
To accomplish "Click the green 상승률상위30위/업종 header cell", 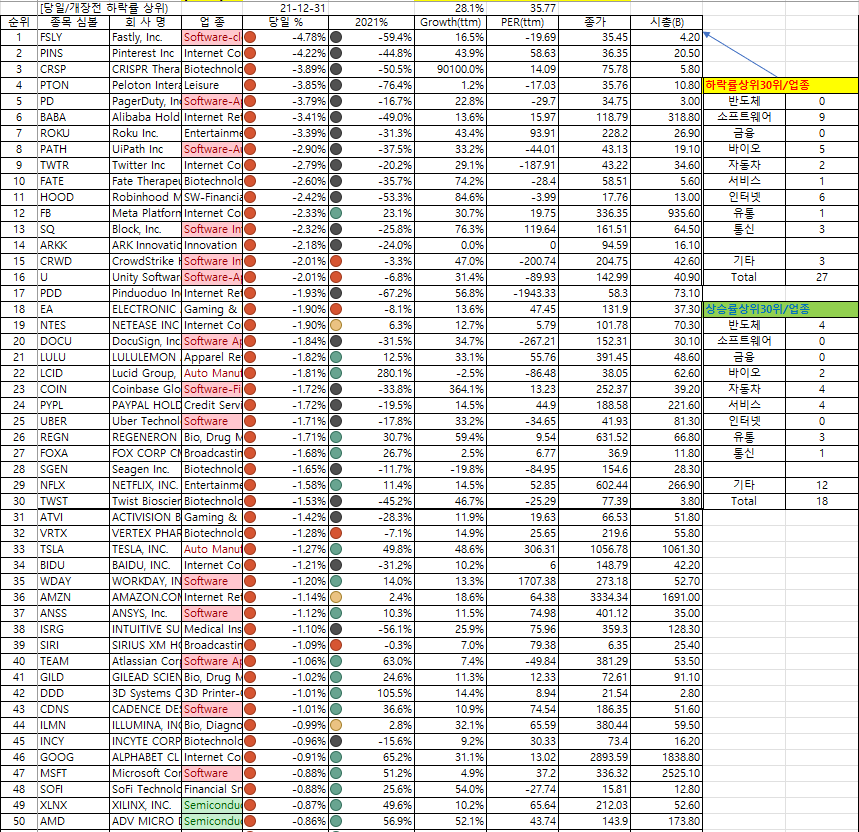I will [781, 309].
